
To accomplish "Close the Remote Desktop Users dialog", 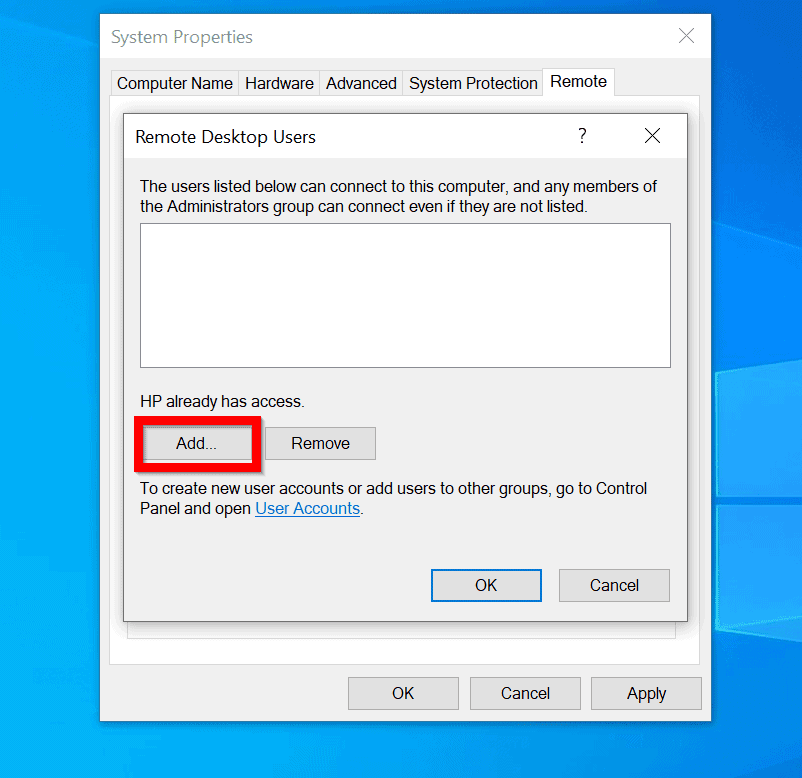I will (x=653, y=136).
